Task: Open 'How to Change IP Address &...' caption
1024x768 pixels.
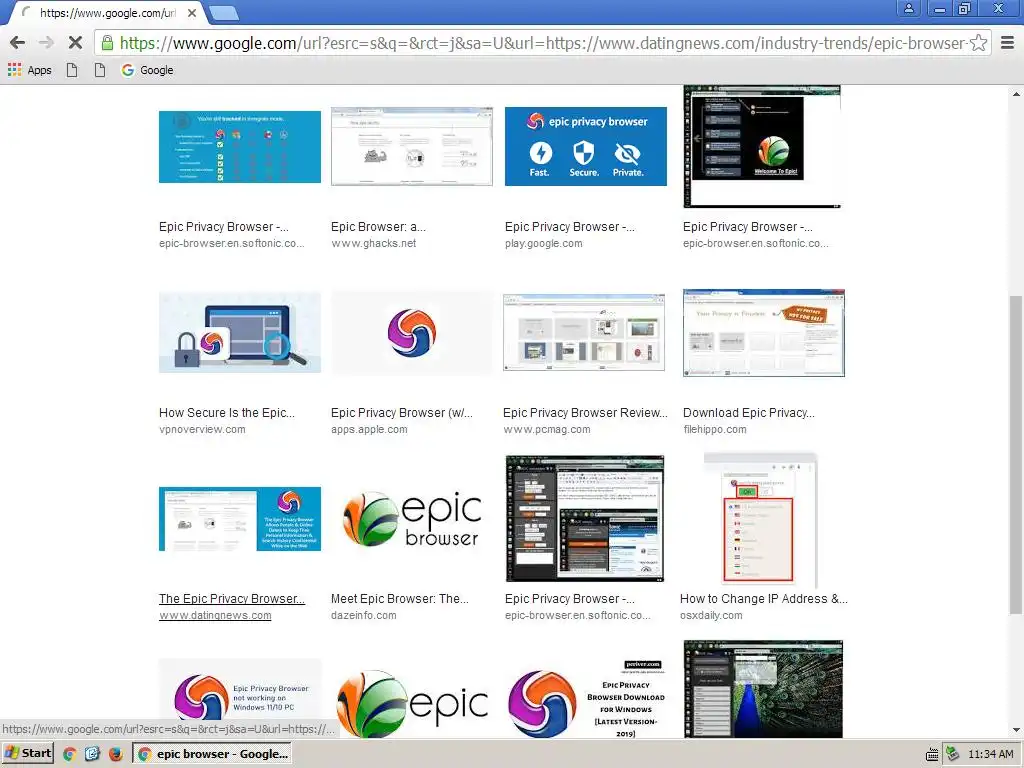Action: 764,598
